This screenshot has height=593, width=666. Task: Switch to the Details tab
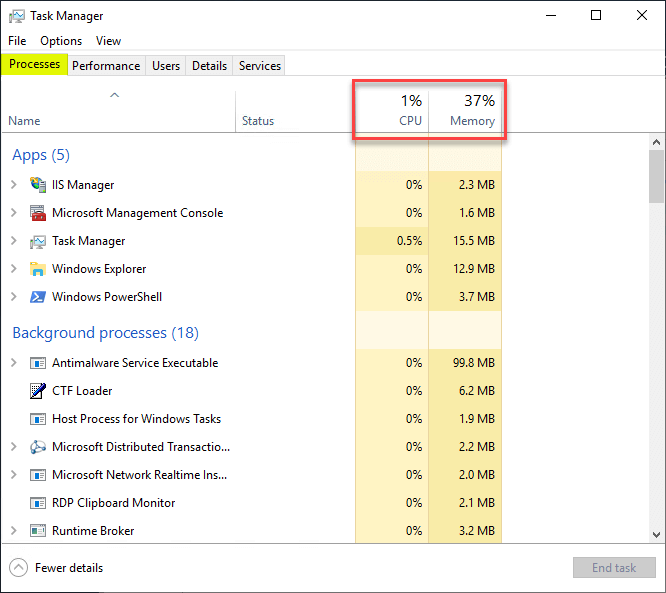(x=209, y=66)
